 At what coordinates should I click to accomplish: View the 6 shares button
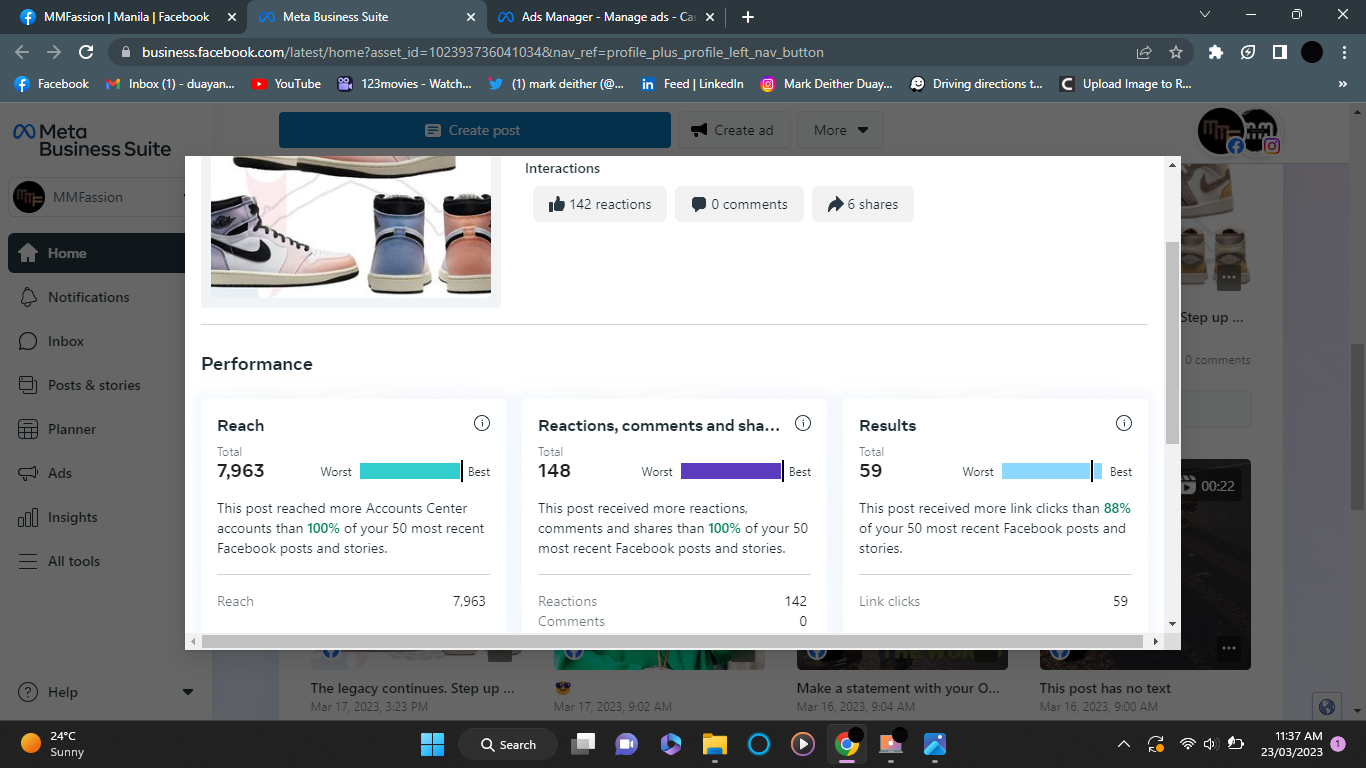(x=863, y=204)
